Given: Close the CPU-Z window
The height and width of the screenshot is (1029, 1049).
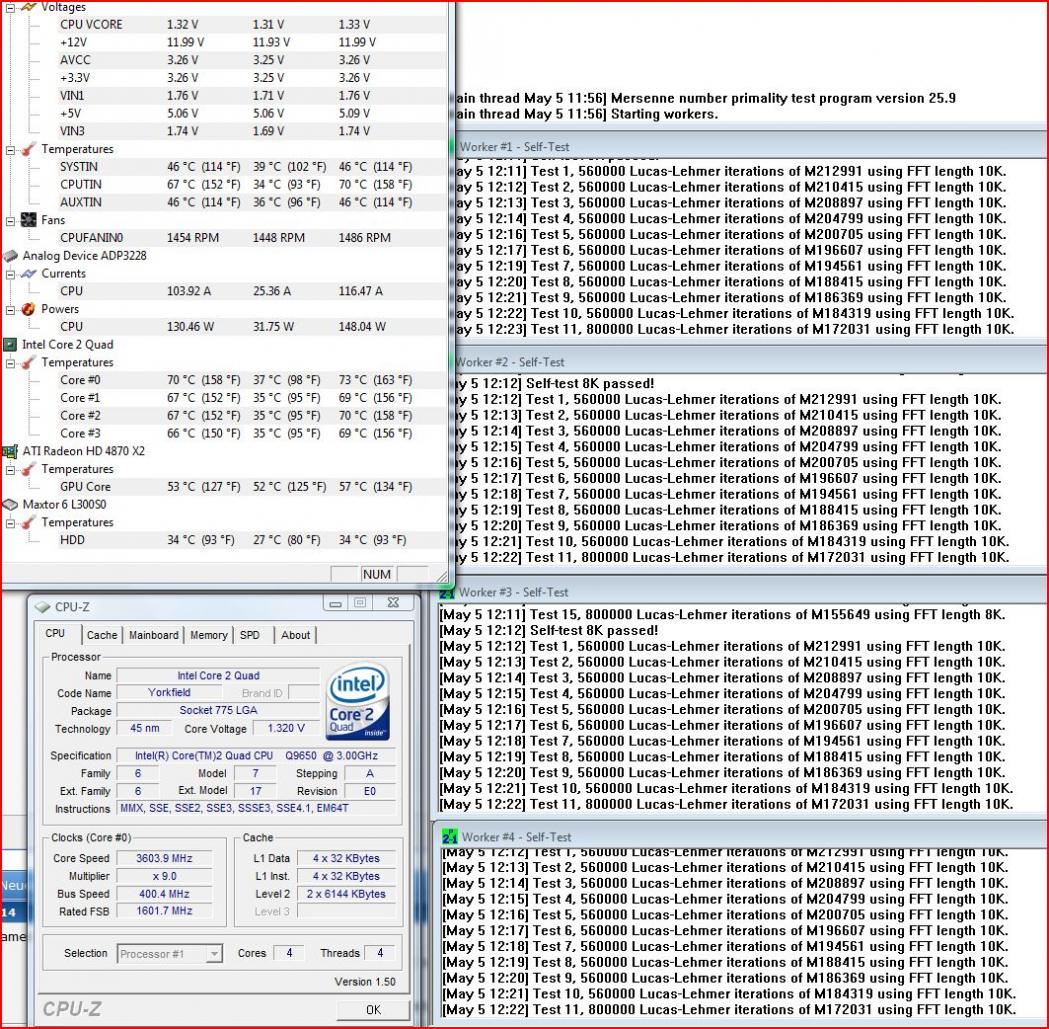Looking at the screenshot, I should tap(393, 603).
